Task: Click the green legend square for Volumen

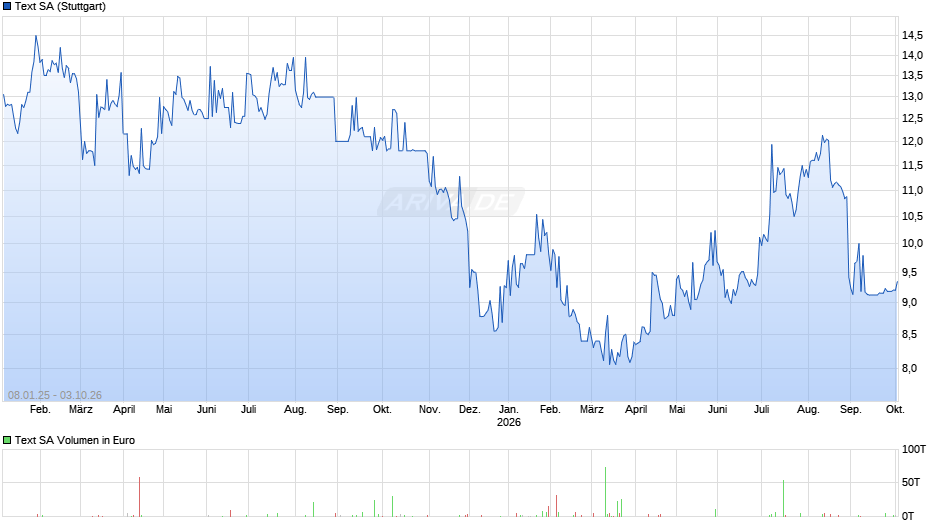Action: (x=7, y=440)
